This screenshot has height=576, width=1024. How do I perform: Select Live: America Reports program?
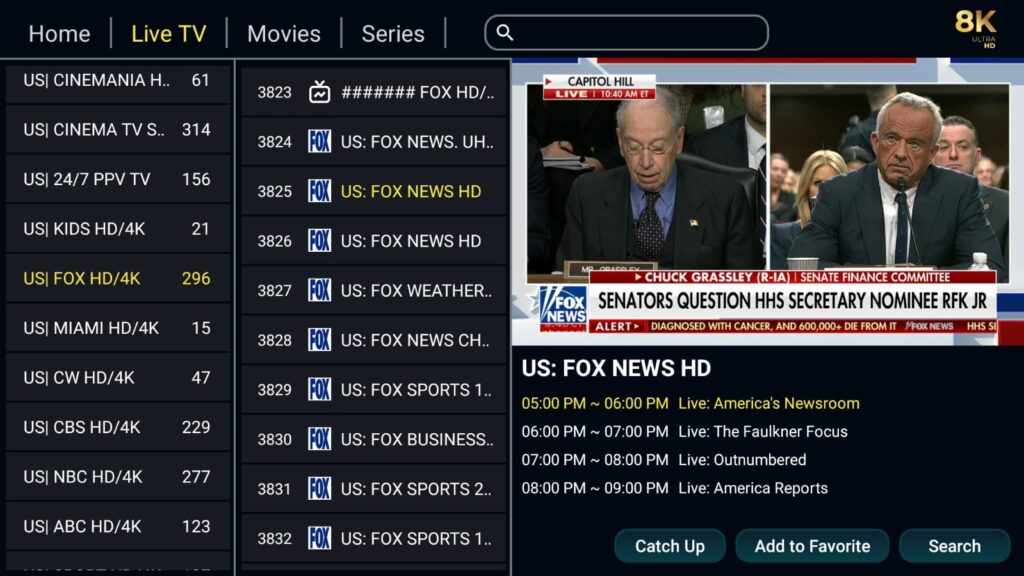(x=675, y=488)
